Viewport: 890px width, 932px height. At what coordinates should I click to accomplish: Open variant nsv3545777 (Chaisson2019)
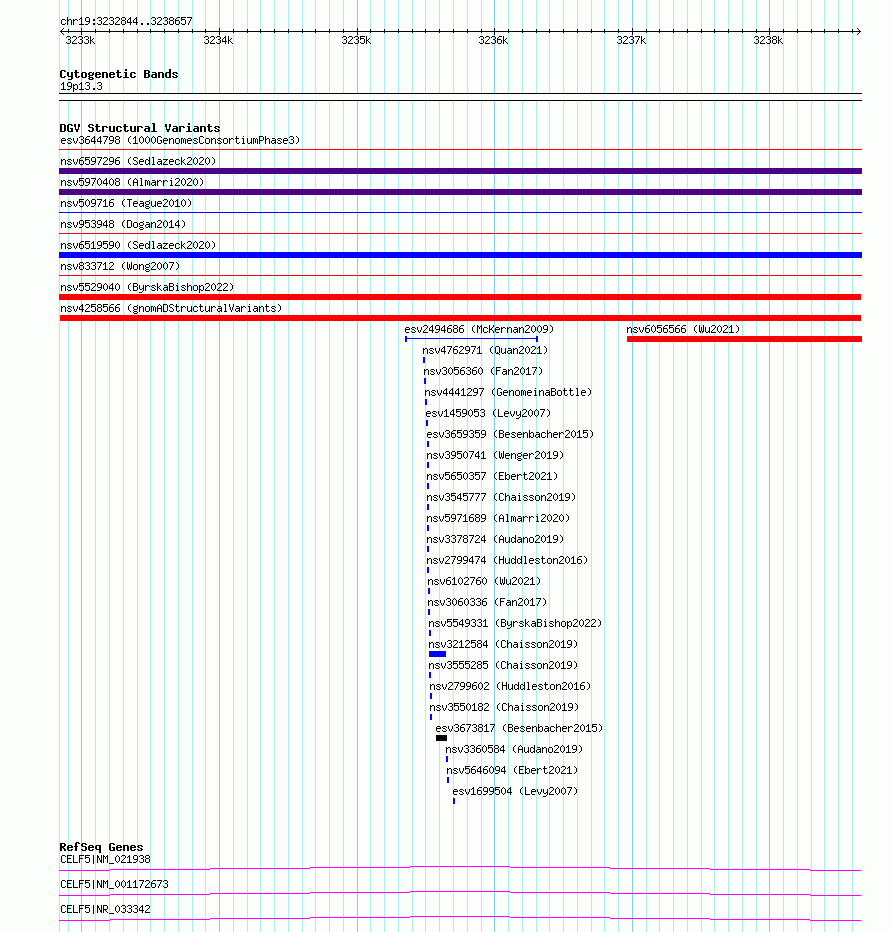tap(501, 498)
